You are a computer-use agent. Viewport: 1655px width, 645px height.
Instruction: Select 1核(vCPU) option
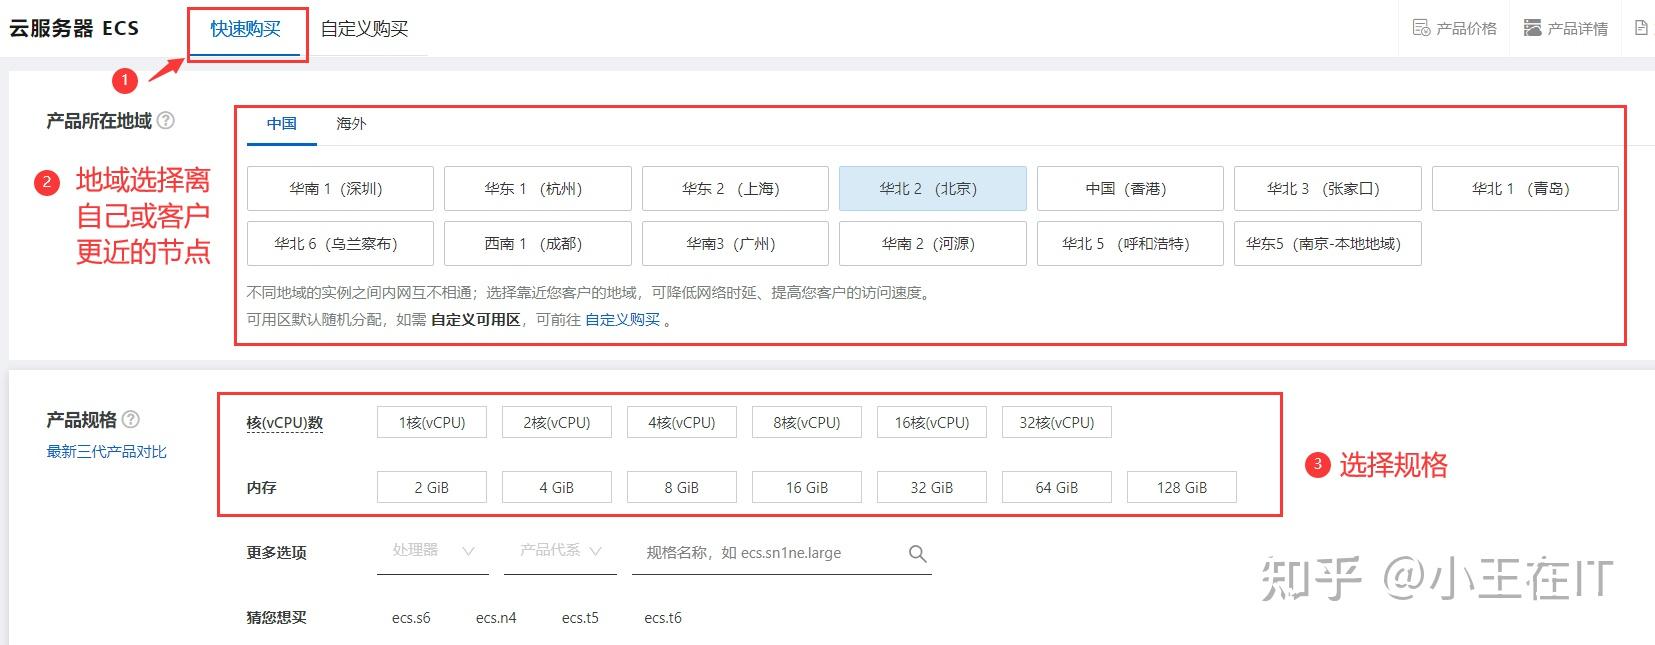point(432,422)
